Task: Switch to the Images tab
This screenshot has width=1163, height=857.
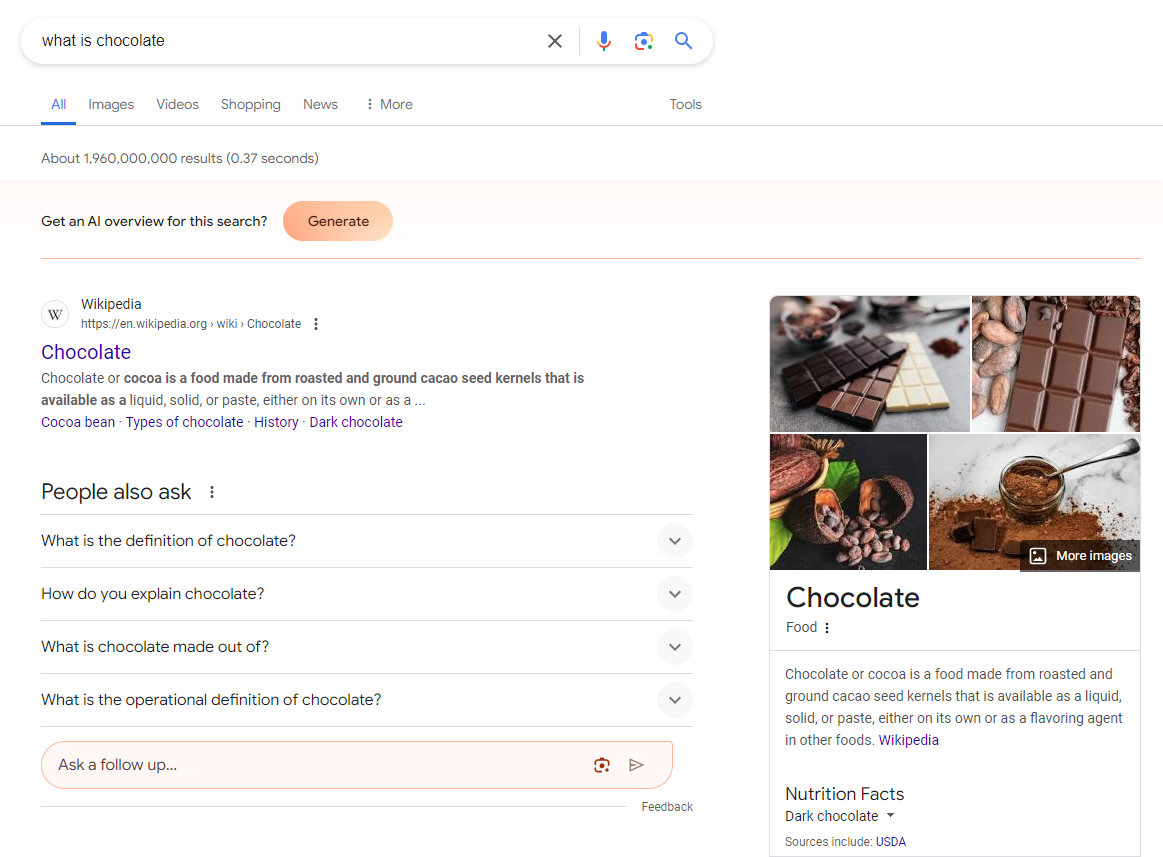Action: point(111,105)
